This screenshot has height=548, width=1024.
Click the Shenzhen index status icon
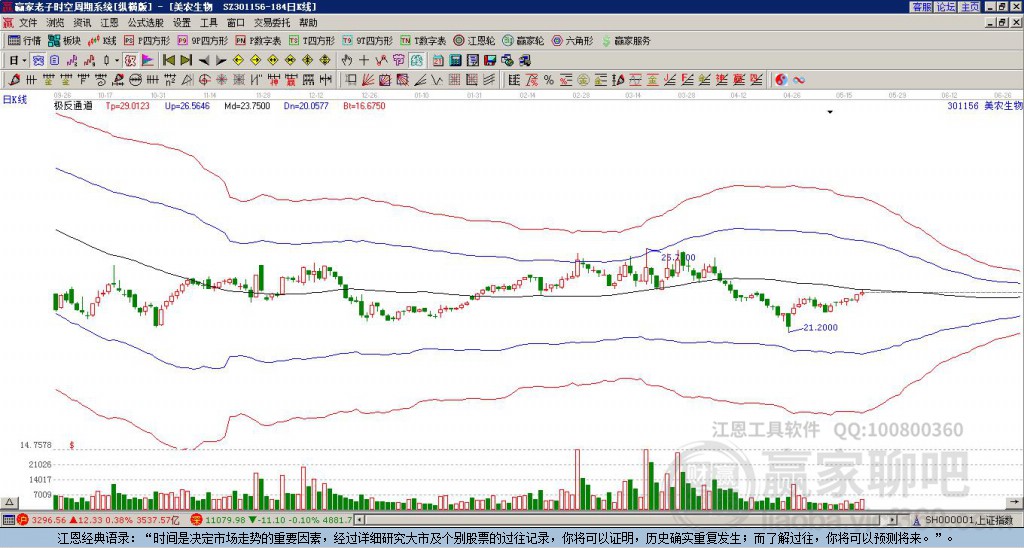click(195, 520)
